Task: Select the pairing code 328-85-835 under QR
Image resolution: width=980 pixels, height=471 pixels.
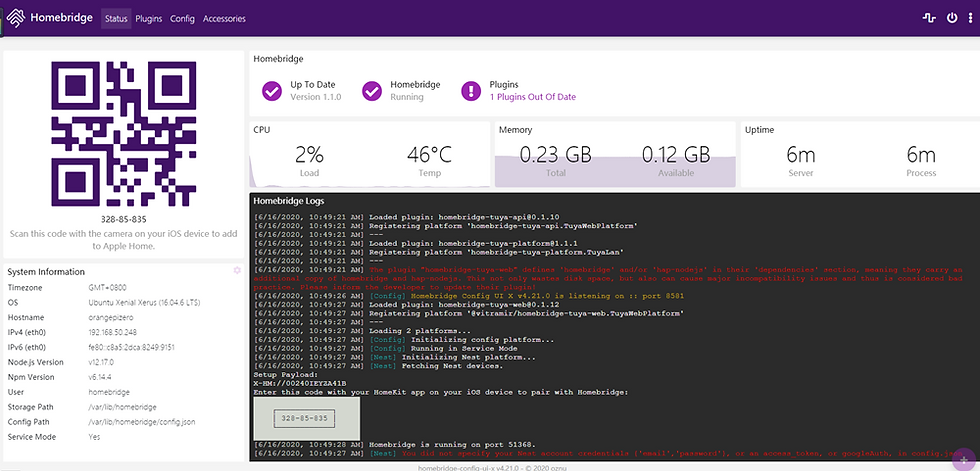Action: [123, 220]
